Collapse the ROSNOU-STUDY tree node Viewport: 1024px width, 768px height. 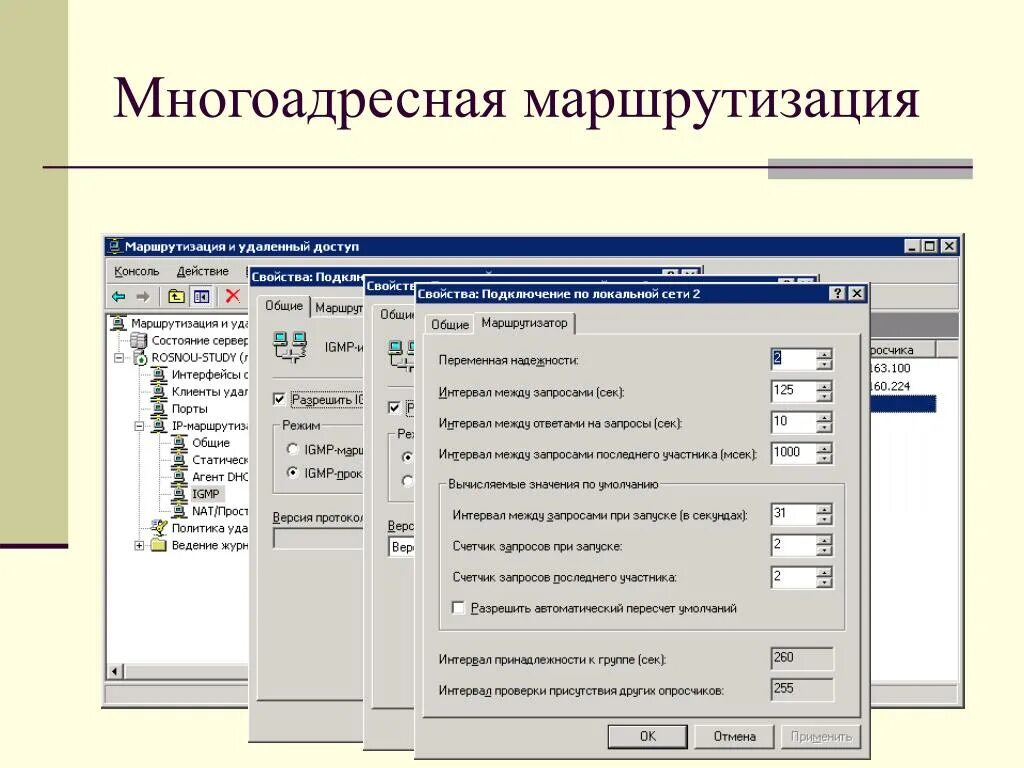pos(119,358)
